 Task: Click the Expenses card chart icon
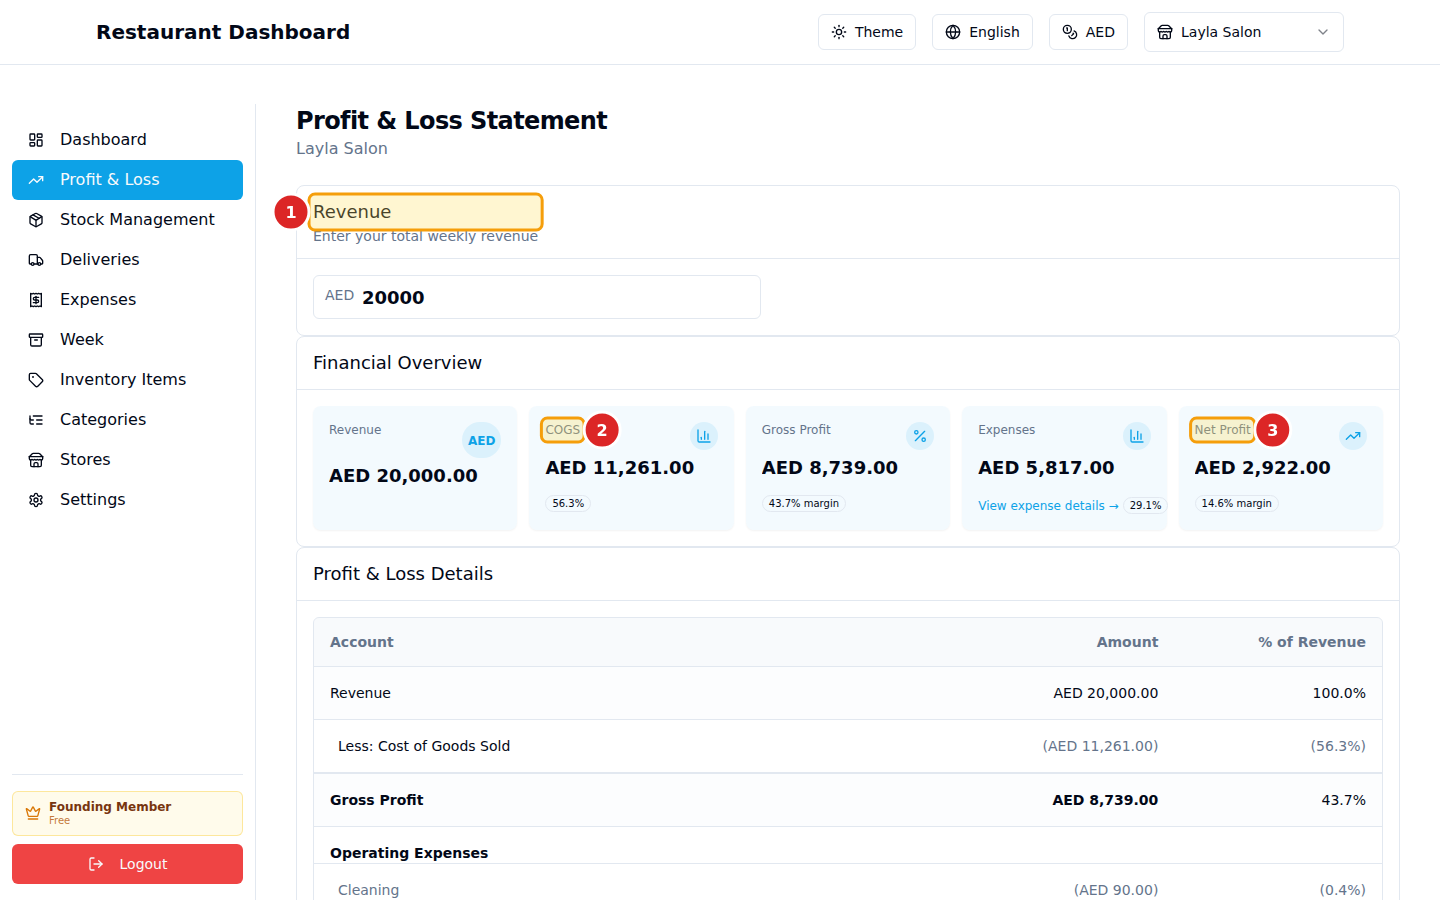coord(1136,436)
